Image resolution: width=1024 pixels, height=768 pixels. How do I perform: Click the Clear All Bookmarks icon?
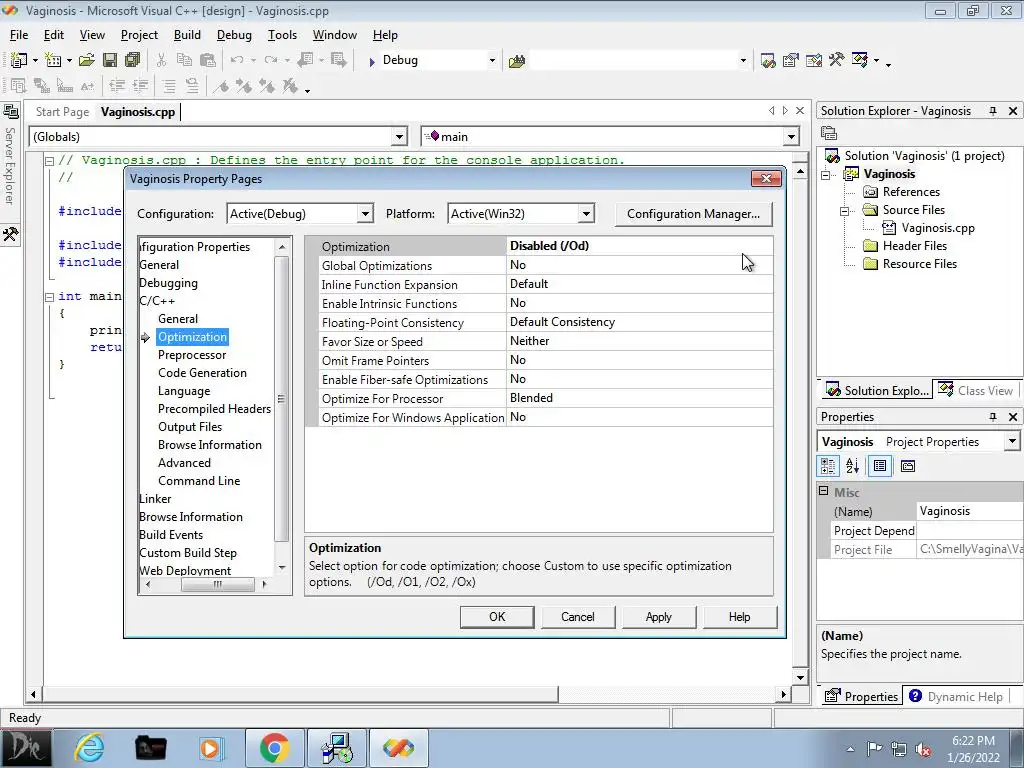click(290, 86)
